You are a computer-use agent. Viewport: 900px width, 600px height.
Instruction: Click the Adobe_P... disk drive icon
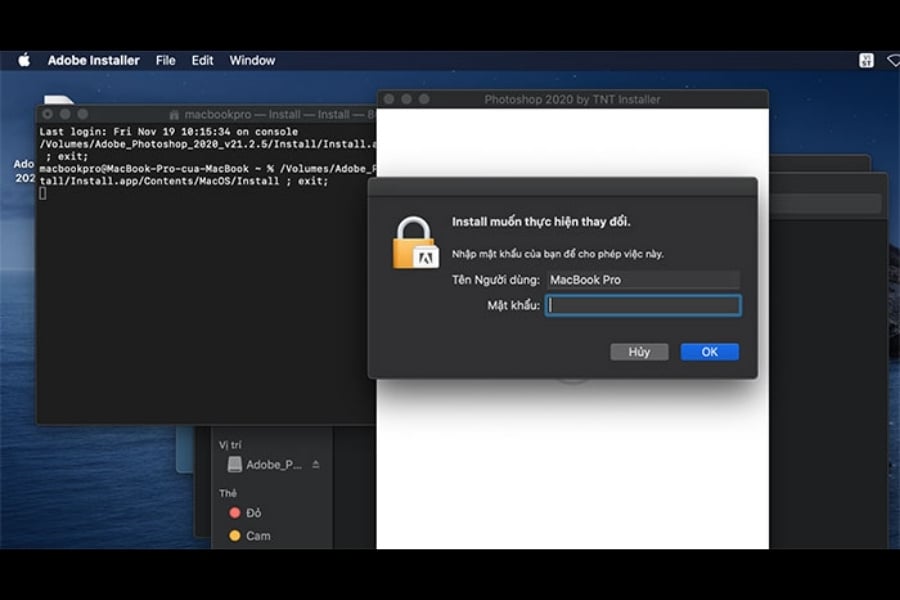click(234, 465)
